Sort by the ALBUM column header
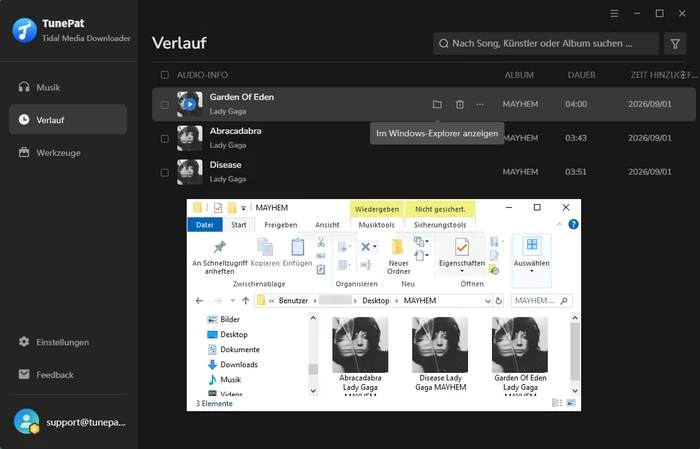The image size is (700, 449). (519, 75)
